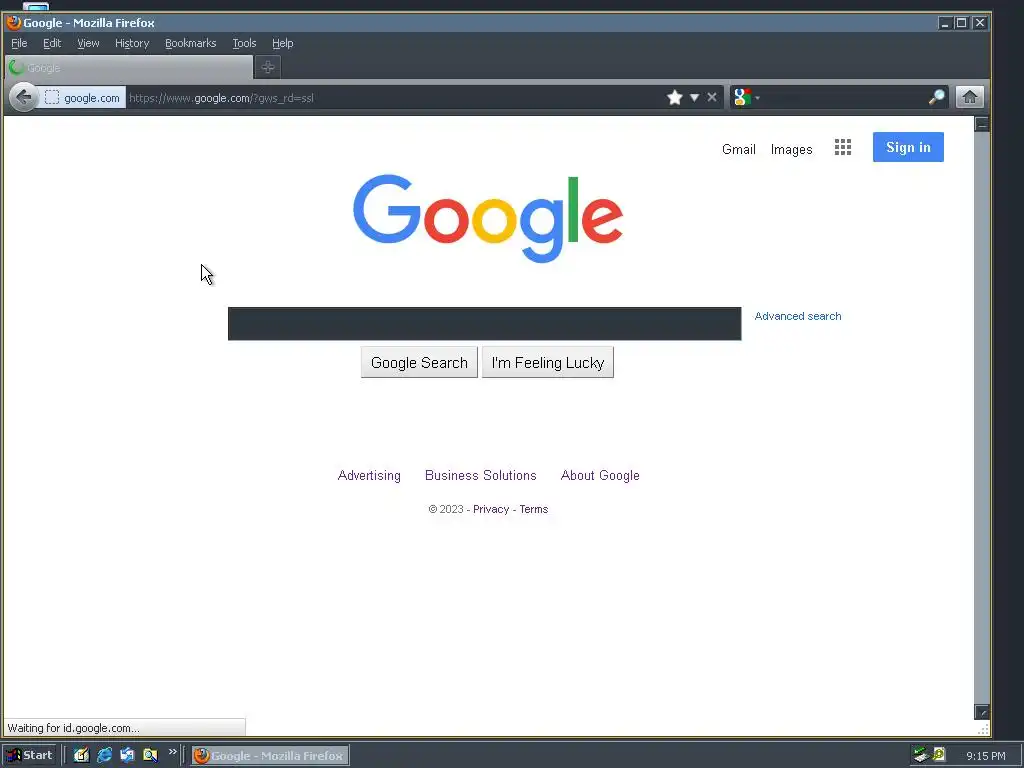Go to home page with house icon
The width and height of the screenshot is (1024, 768).
970,97
